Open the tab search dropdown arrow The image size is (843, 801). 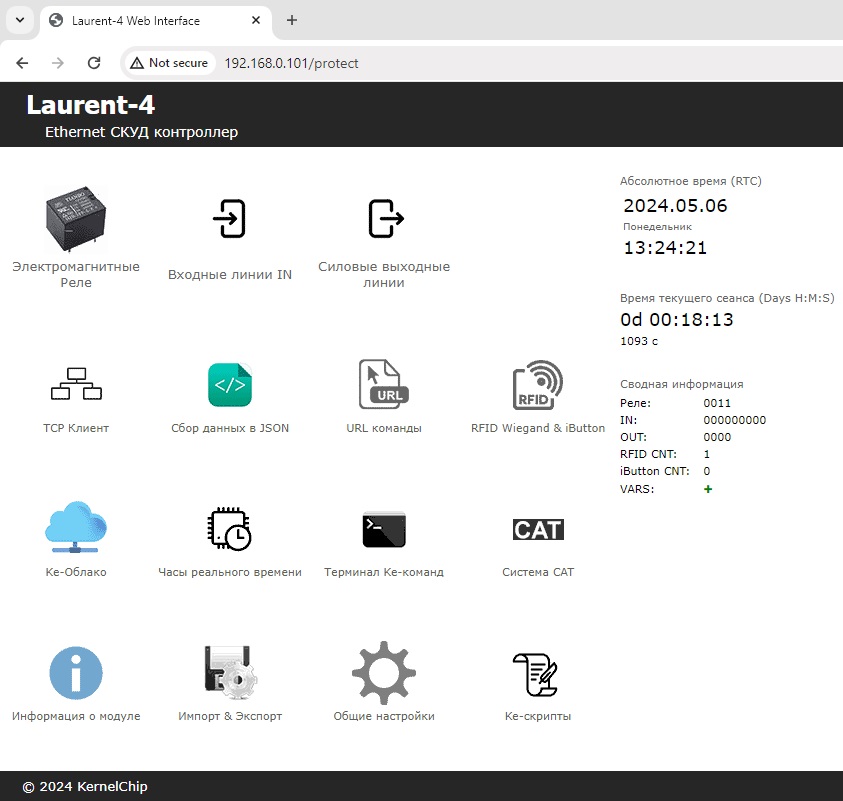tap(20, 20)
